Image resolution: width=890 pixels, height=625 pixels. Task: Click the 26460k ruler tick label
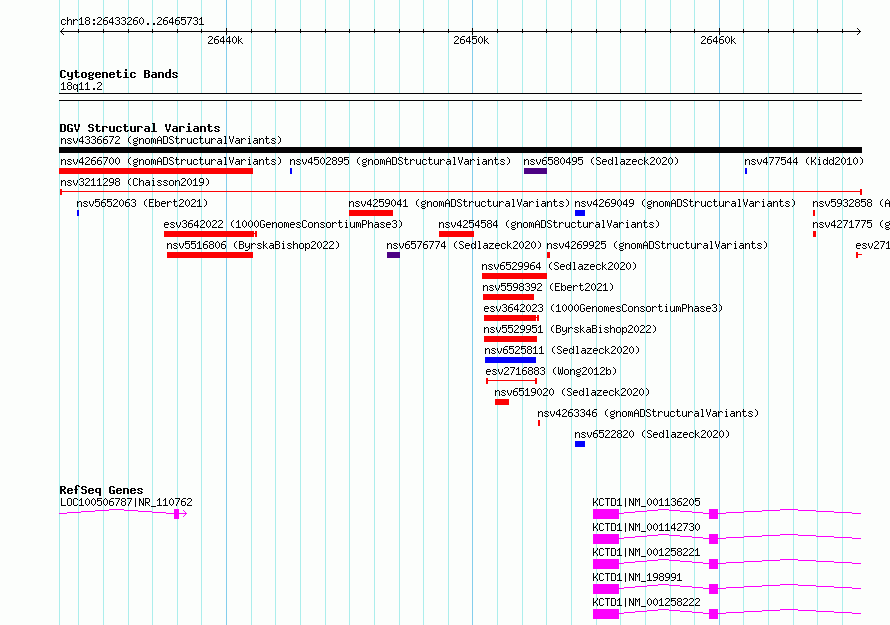pos(718,40)
